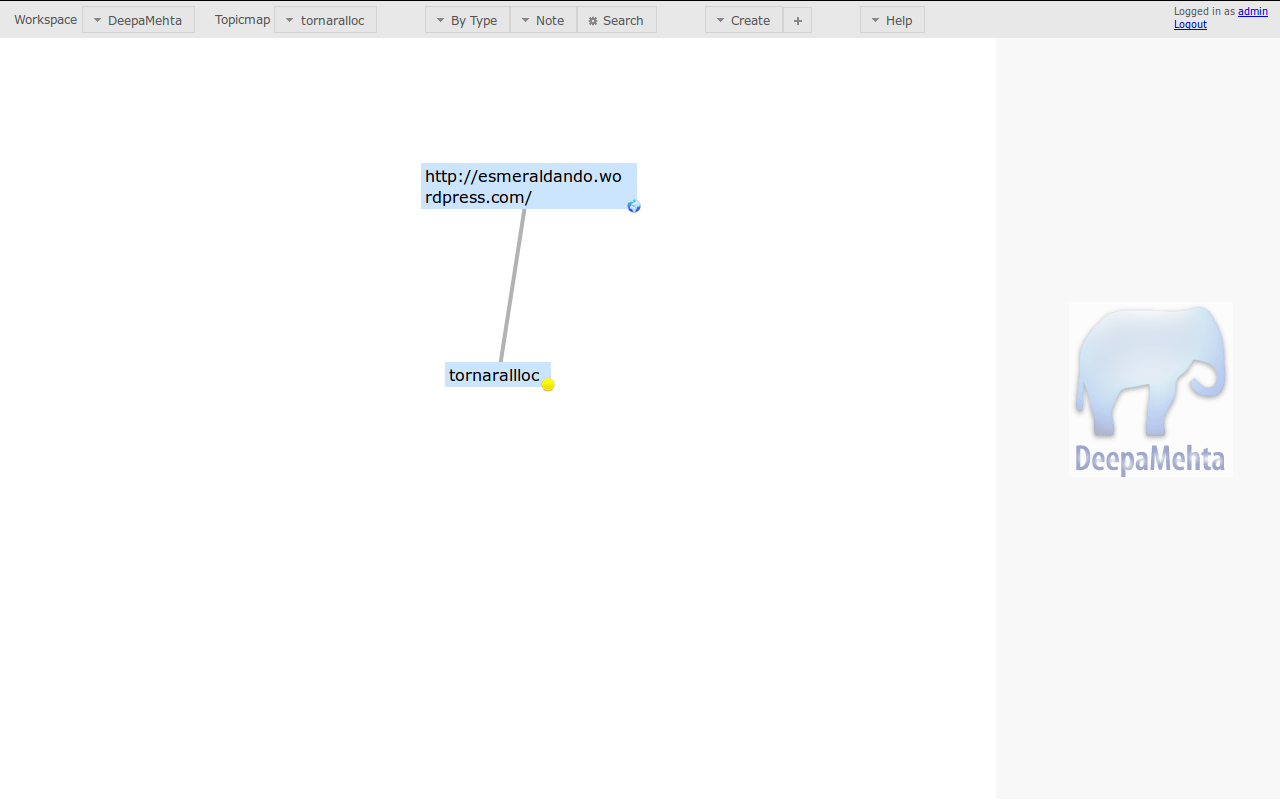
Task: Click the admin user link
Action: 1253,12
